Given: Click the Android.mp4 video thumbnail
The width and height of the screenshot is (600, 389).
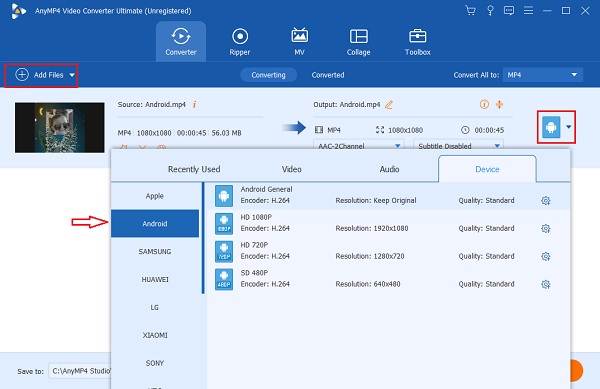Looking at the screenshot, I should pyautogui.click(x=60, y=127).
